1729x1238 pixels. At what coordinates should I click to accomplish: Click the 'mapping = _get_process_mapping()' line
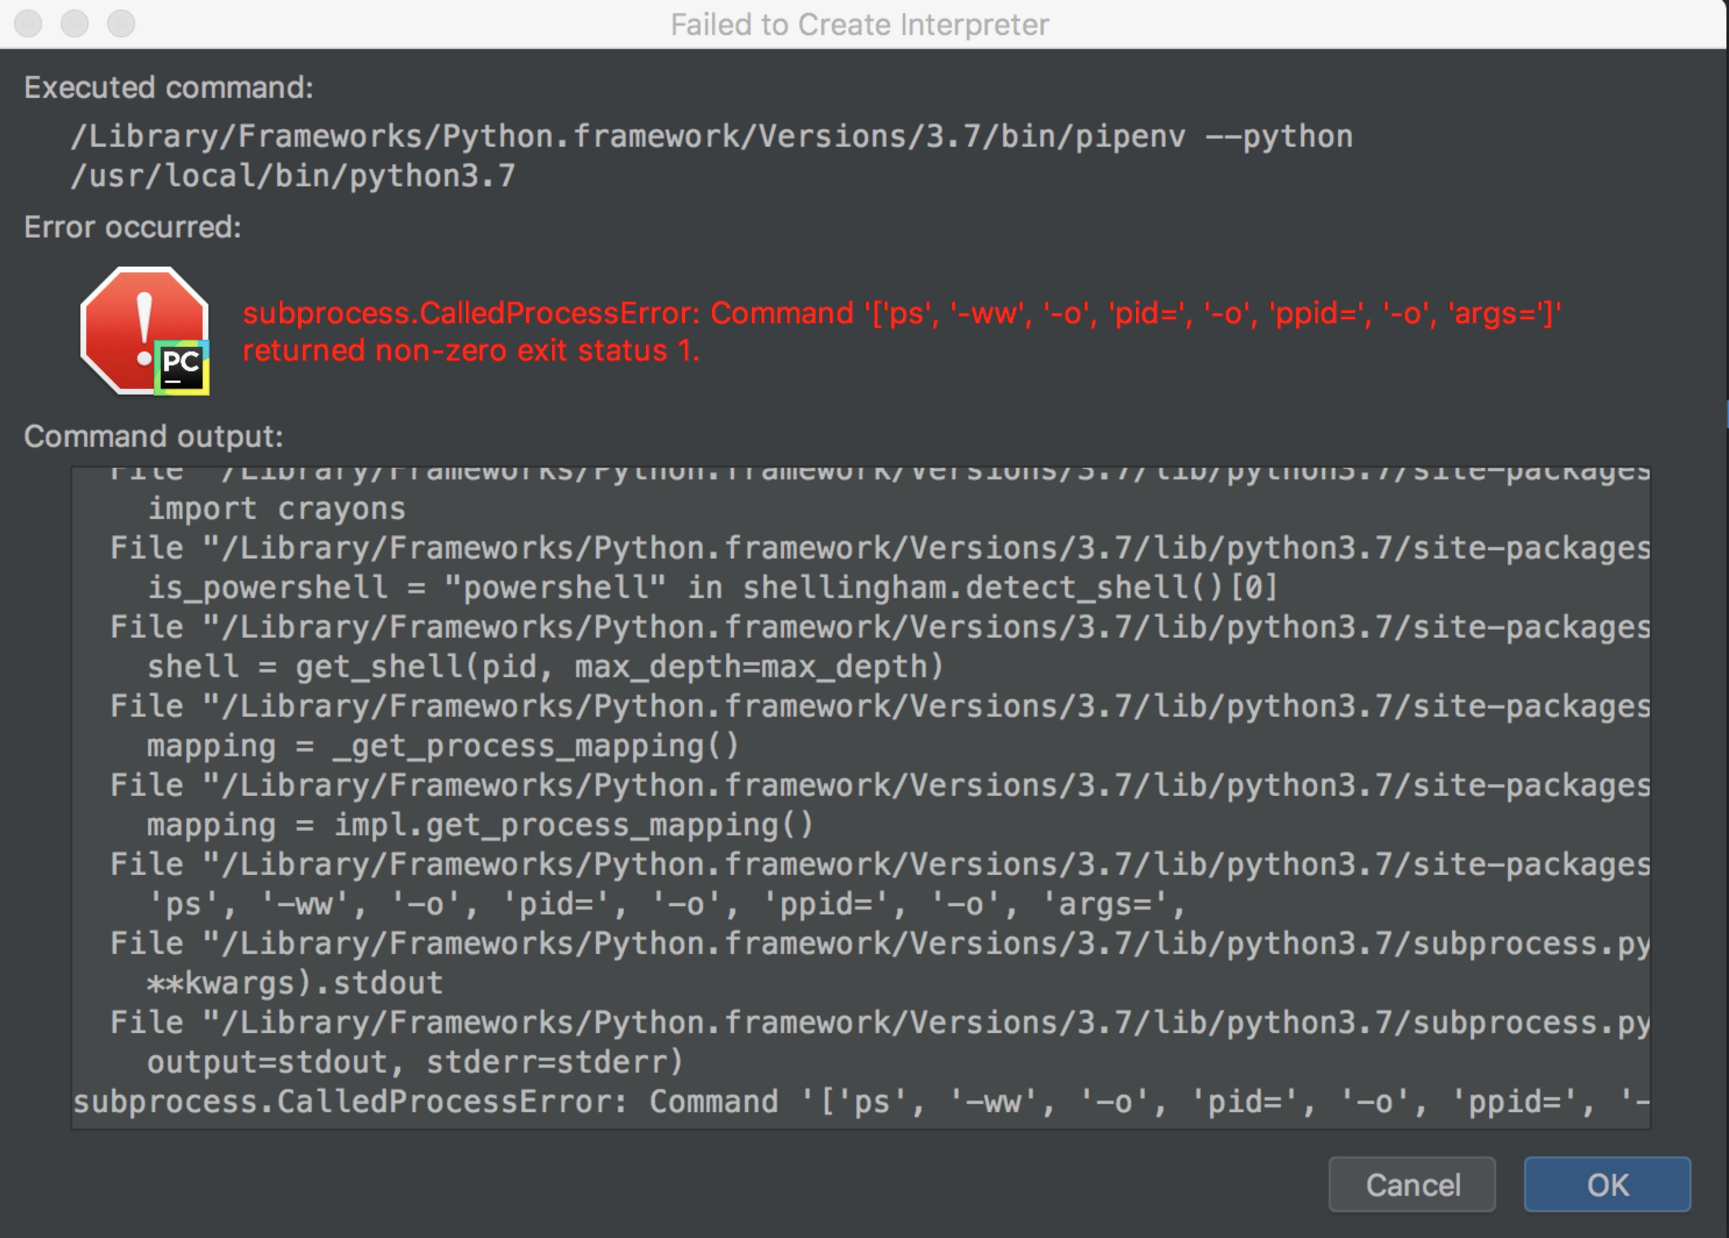[x=443, y=746]
